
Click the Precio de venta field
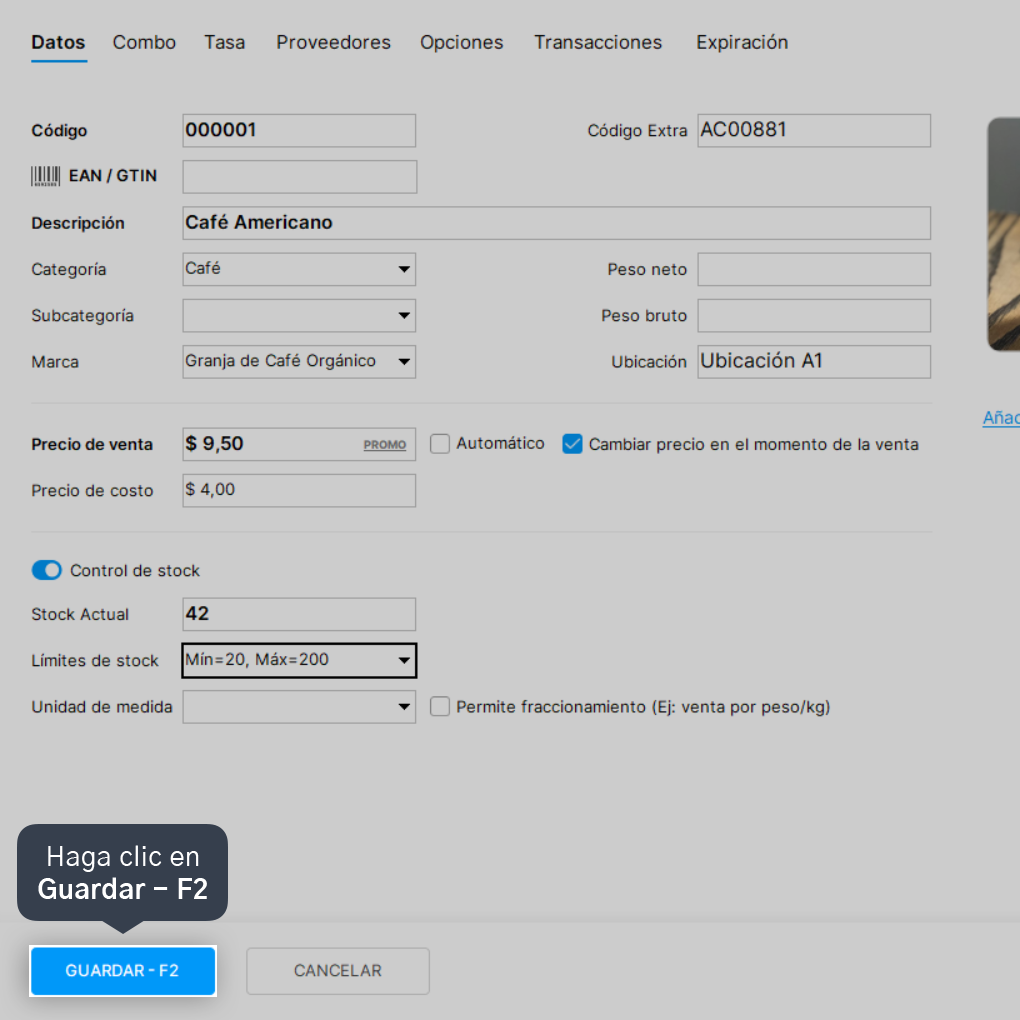click(x=299, y=444)
